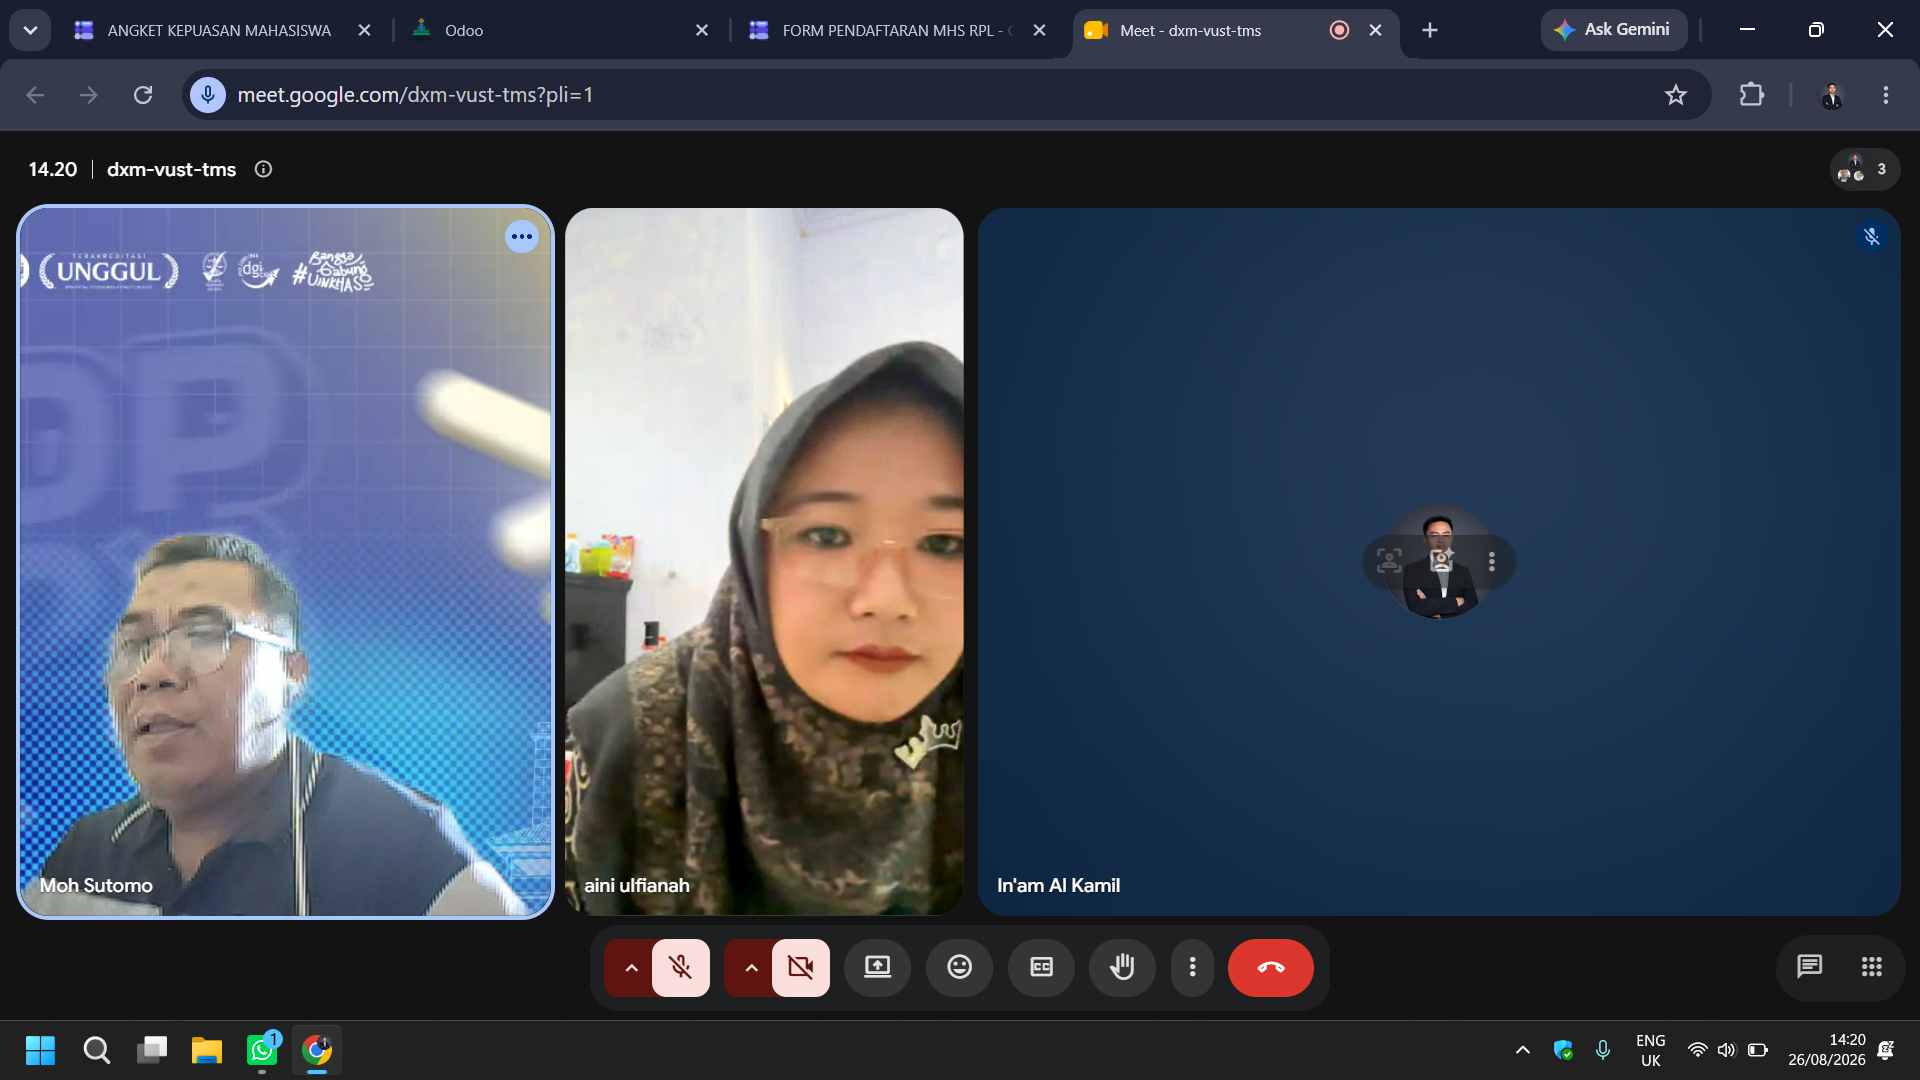Toggle closed captions button
Image resolution: width=1920 pixels, height=1080 pixels.
click(x=1041, y=967)
